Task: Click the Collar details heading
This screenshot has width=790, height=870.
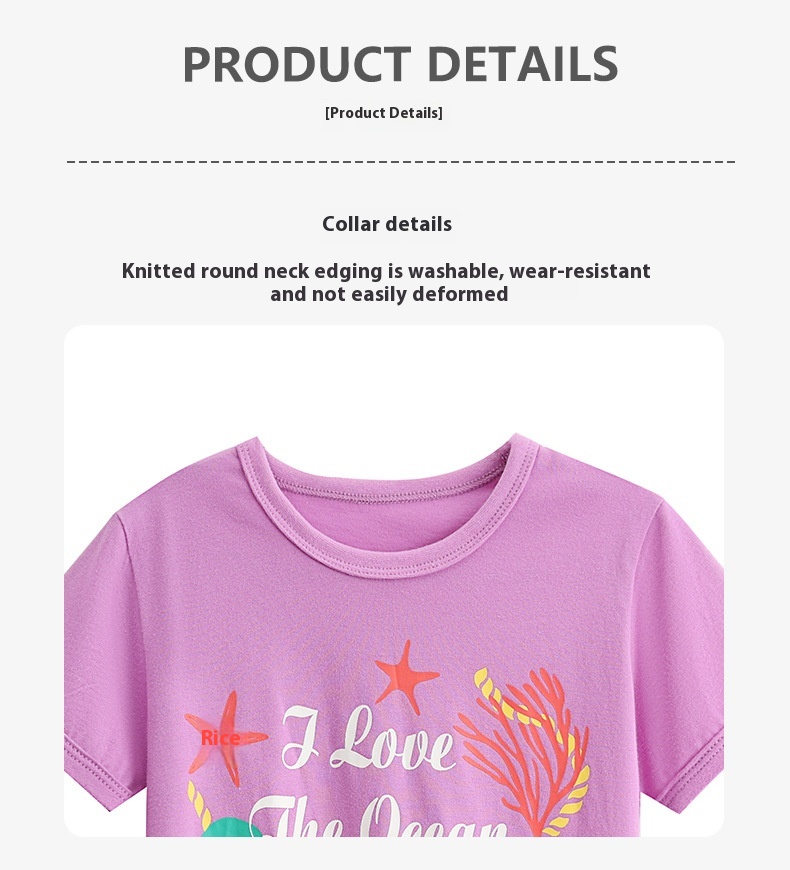Action: pyautogui.click(x=387, y=224)
